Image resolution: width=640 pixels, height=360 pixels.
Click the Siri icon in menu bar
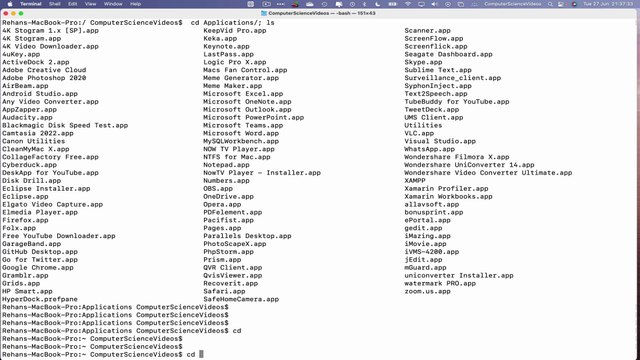click(574, 4)
